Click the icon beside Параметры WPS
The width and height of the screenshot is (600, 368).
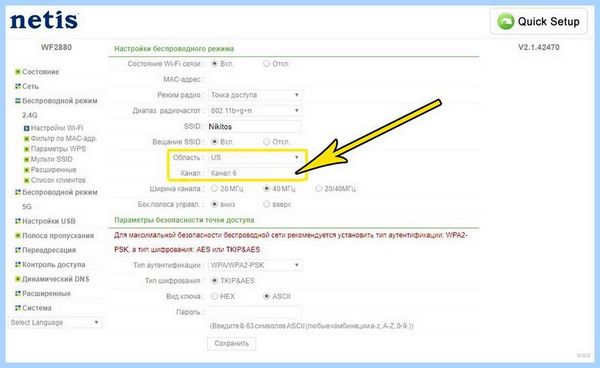click(x=26, y=149)
